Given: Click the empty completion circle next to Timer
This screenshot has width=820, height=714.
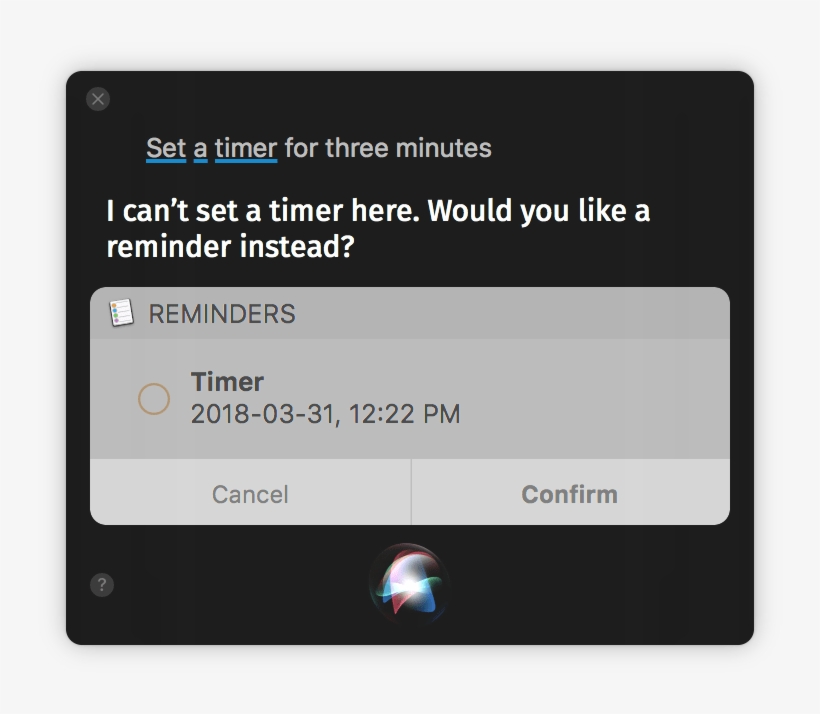Looking at the screenshot, I should click(155, 397).
